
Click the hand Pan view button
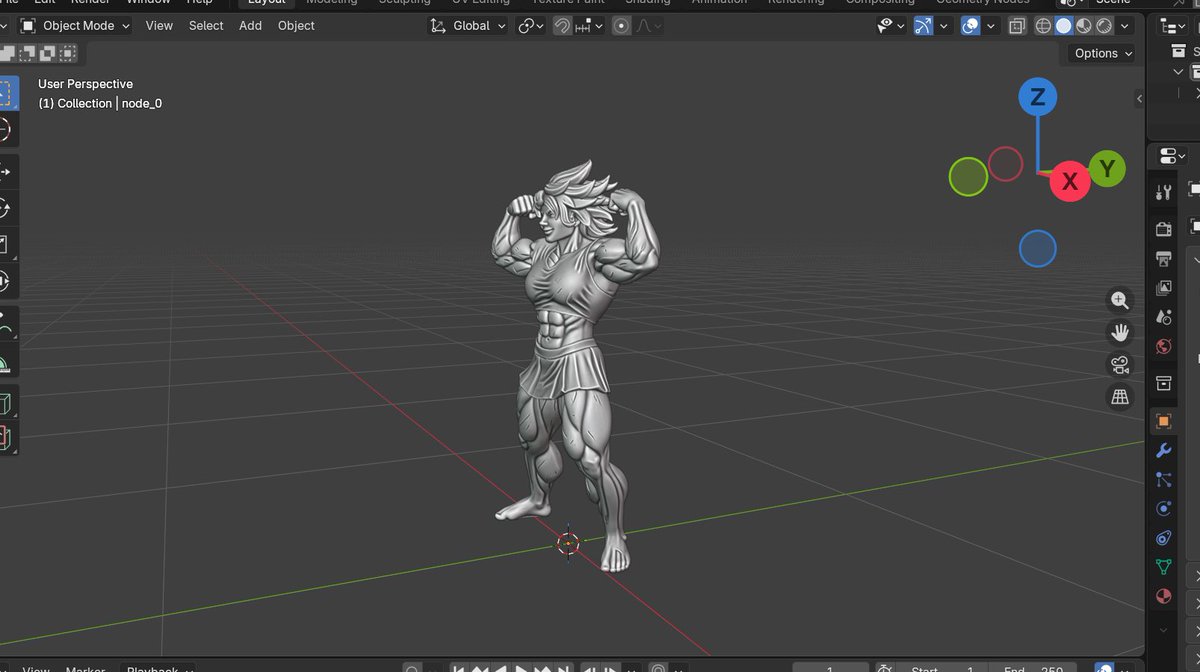click(1120, 332)
